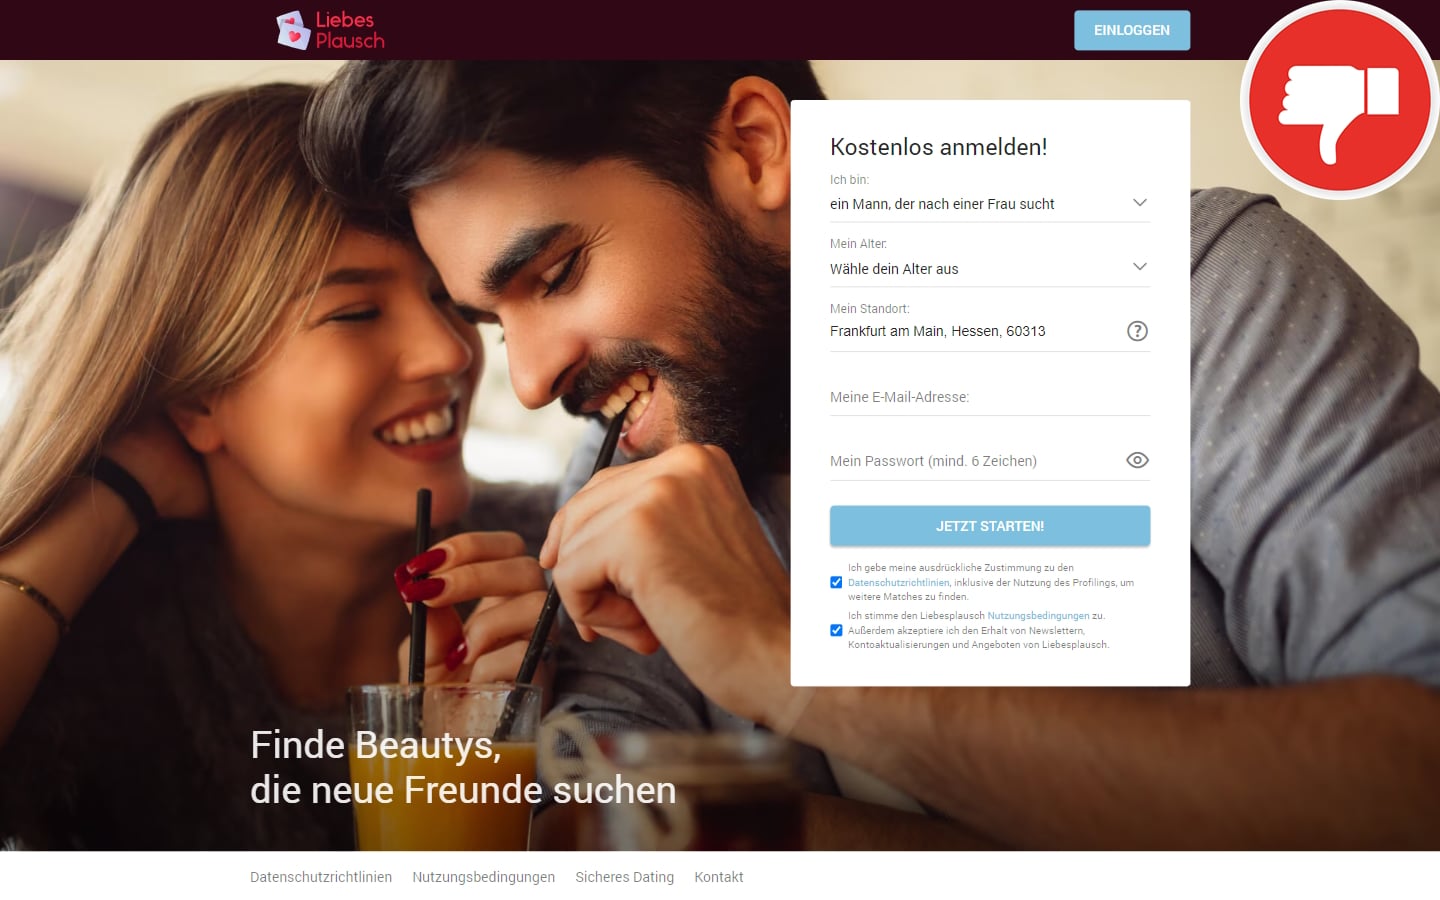Image resolution: width=1440 pixels, height=900 pixels.
Task: Open Datenschutzrichtlinien in the footer
Action: coord(321,877)
